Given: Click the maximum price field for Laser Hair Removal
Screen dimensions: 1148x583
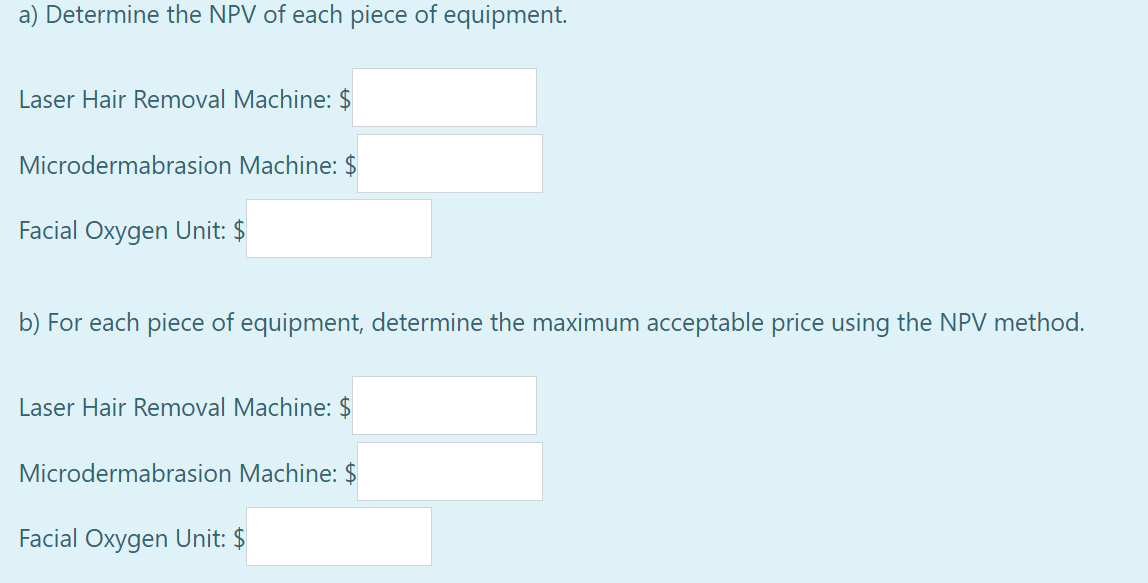Looking at the screenshot, I should (444, 405).
